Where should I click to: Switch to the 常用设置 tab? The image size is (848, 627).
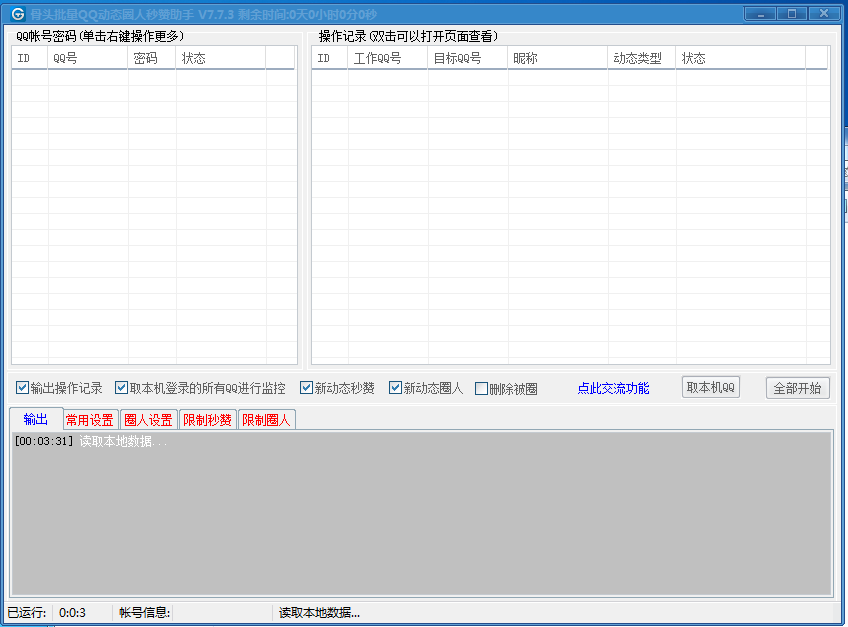90,420
